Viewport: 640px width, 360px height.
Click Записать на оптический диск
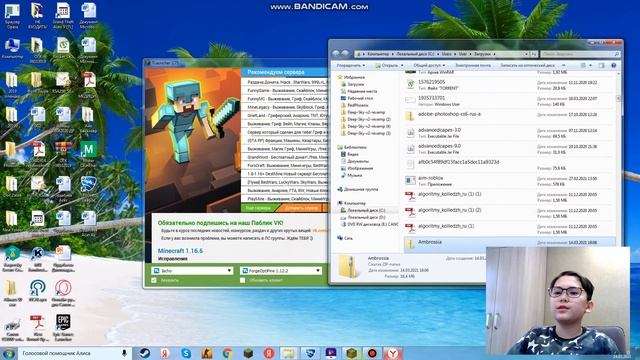click(527, 65)
